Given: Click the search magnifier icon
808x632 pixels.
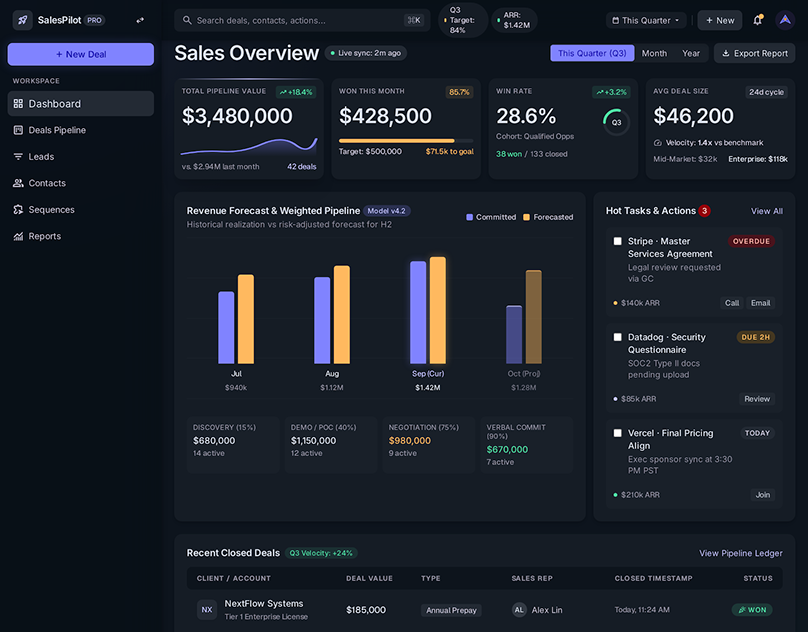Looking at the screenshot, I should click(187, 20).
